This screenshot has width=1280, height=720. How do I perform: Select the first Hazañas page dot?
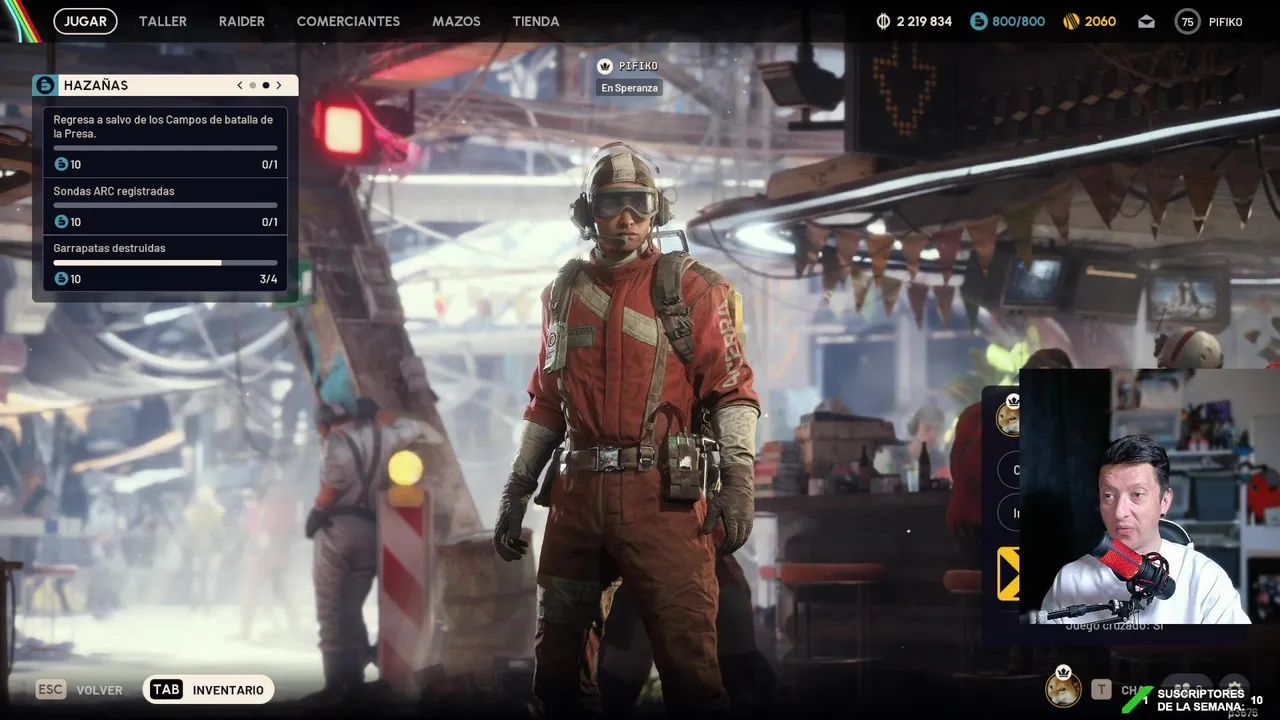pos(253,85)
